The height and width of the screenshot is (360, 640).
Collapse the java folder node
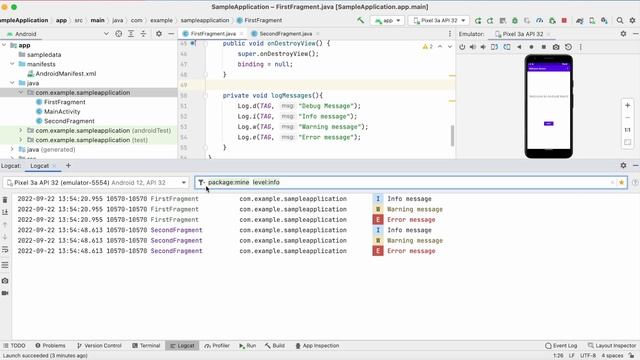(13, 83)
